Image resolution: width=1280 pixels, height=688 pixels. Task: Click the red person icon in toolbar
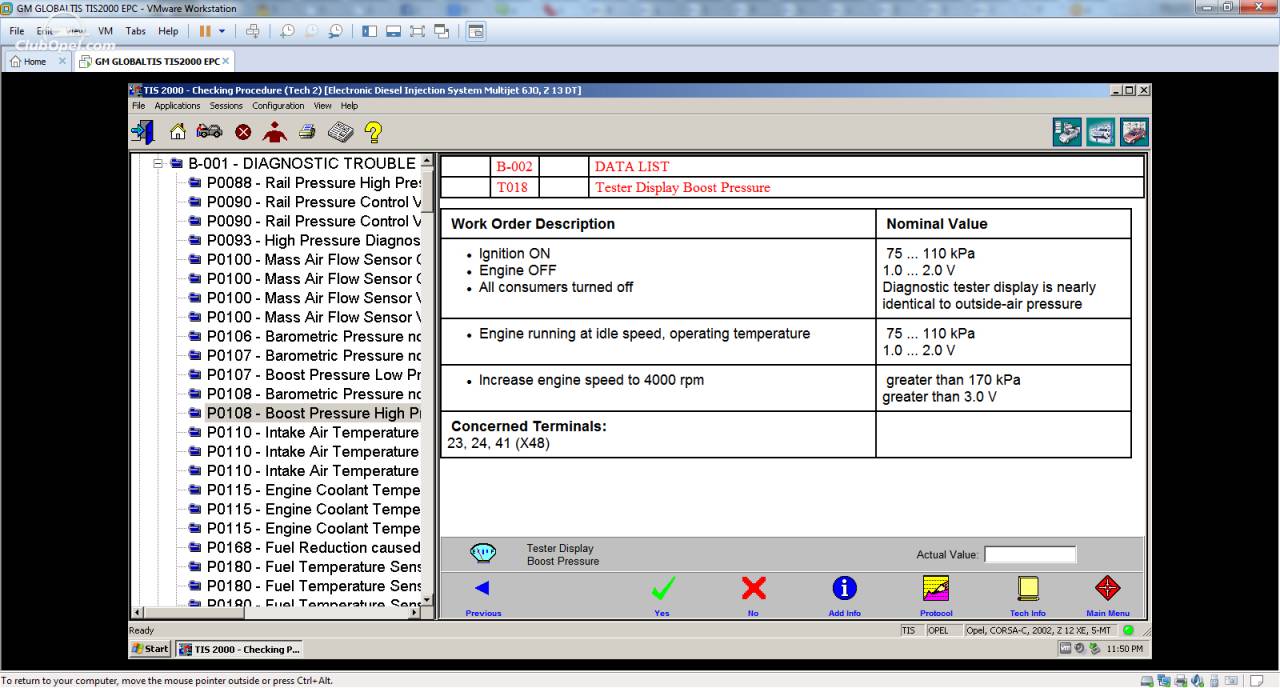274,131
